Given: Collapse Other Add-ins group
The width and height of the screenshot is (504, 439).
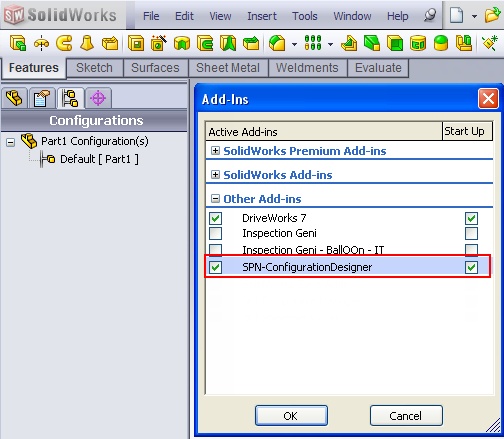Looking at the screenshot, I should click(x=215, y=199).
